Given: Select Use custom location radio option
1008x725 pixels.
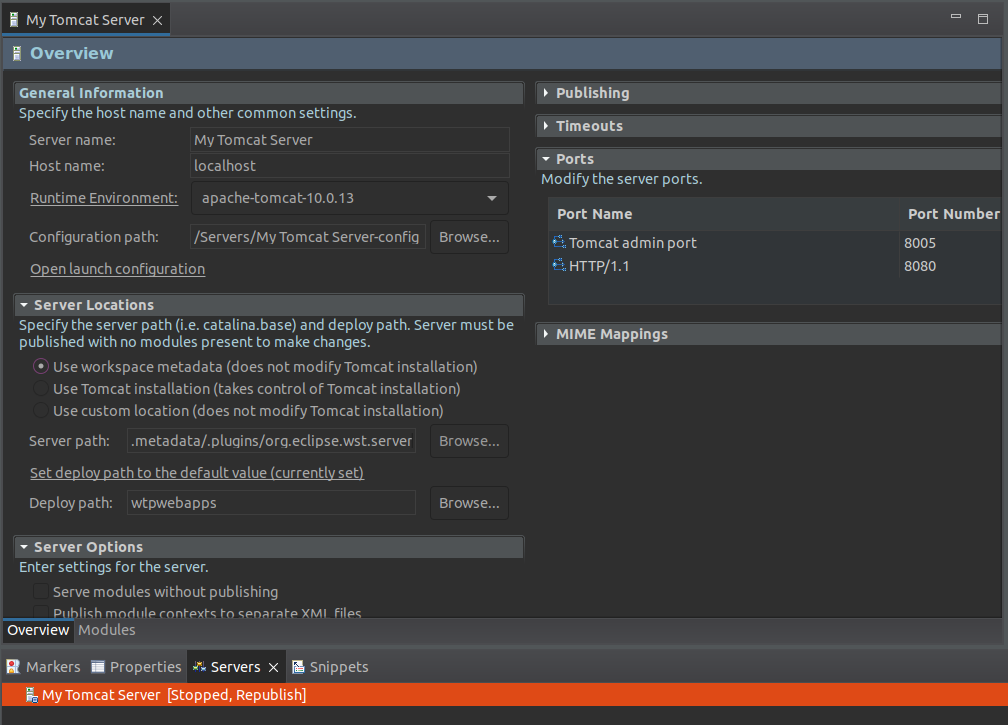Looking at the screenshot, I should [x=41, y=411].
